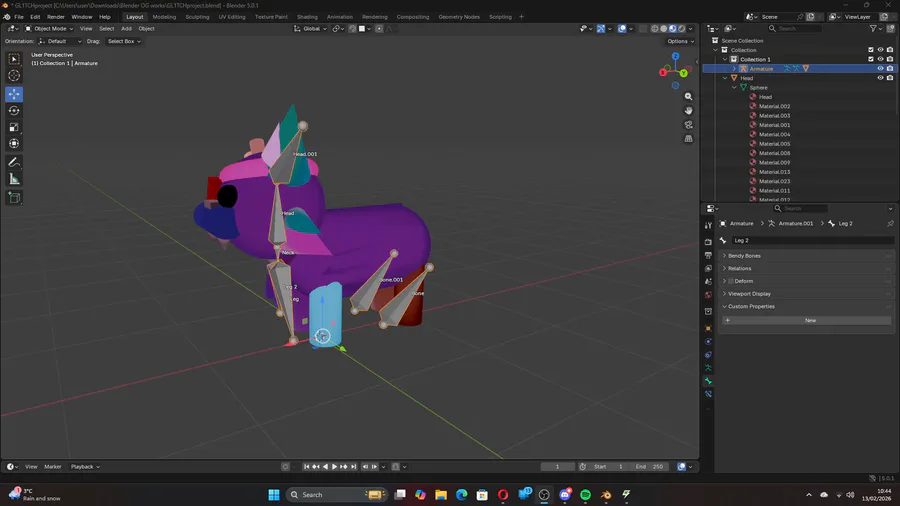Open the Tool properties tab

708,225
